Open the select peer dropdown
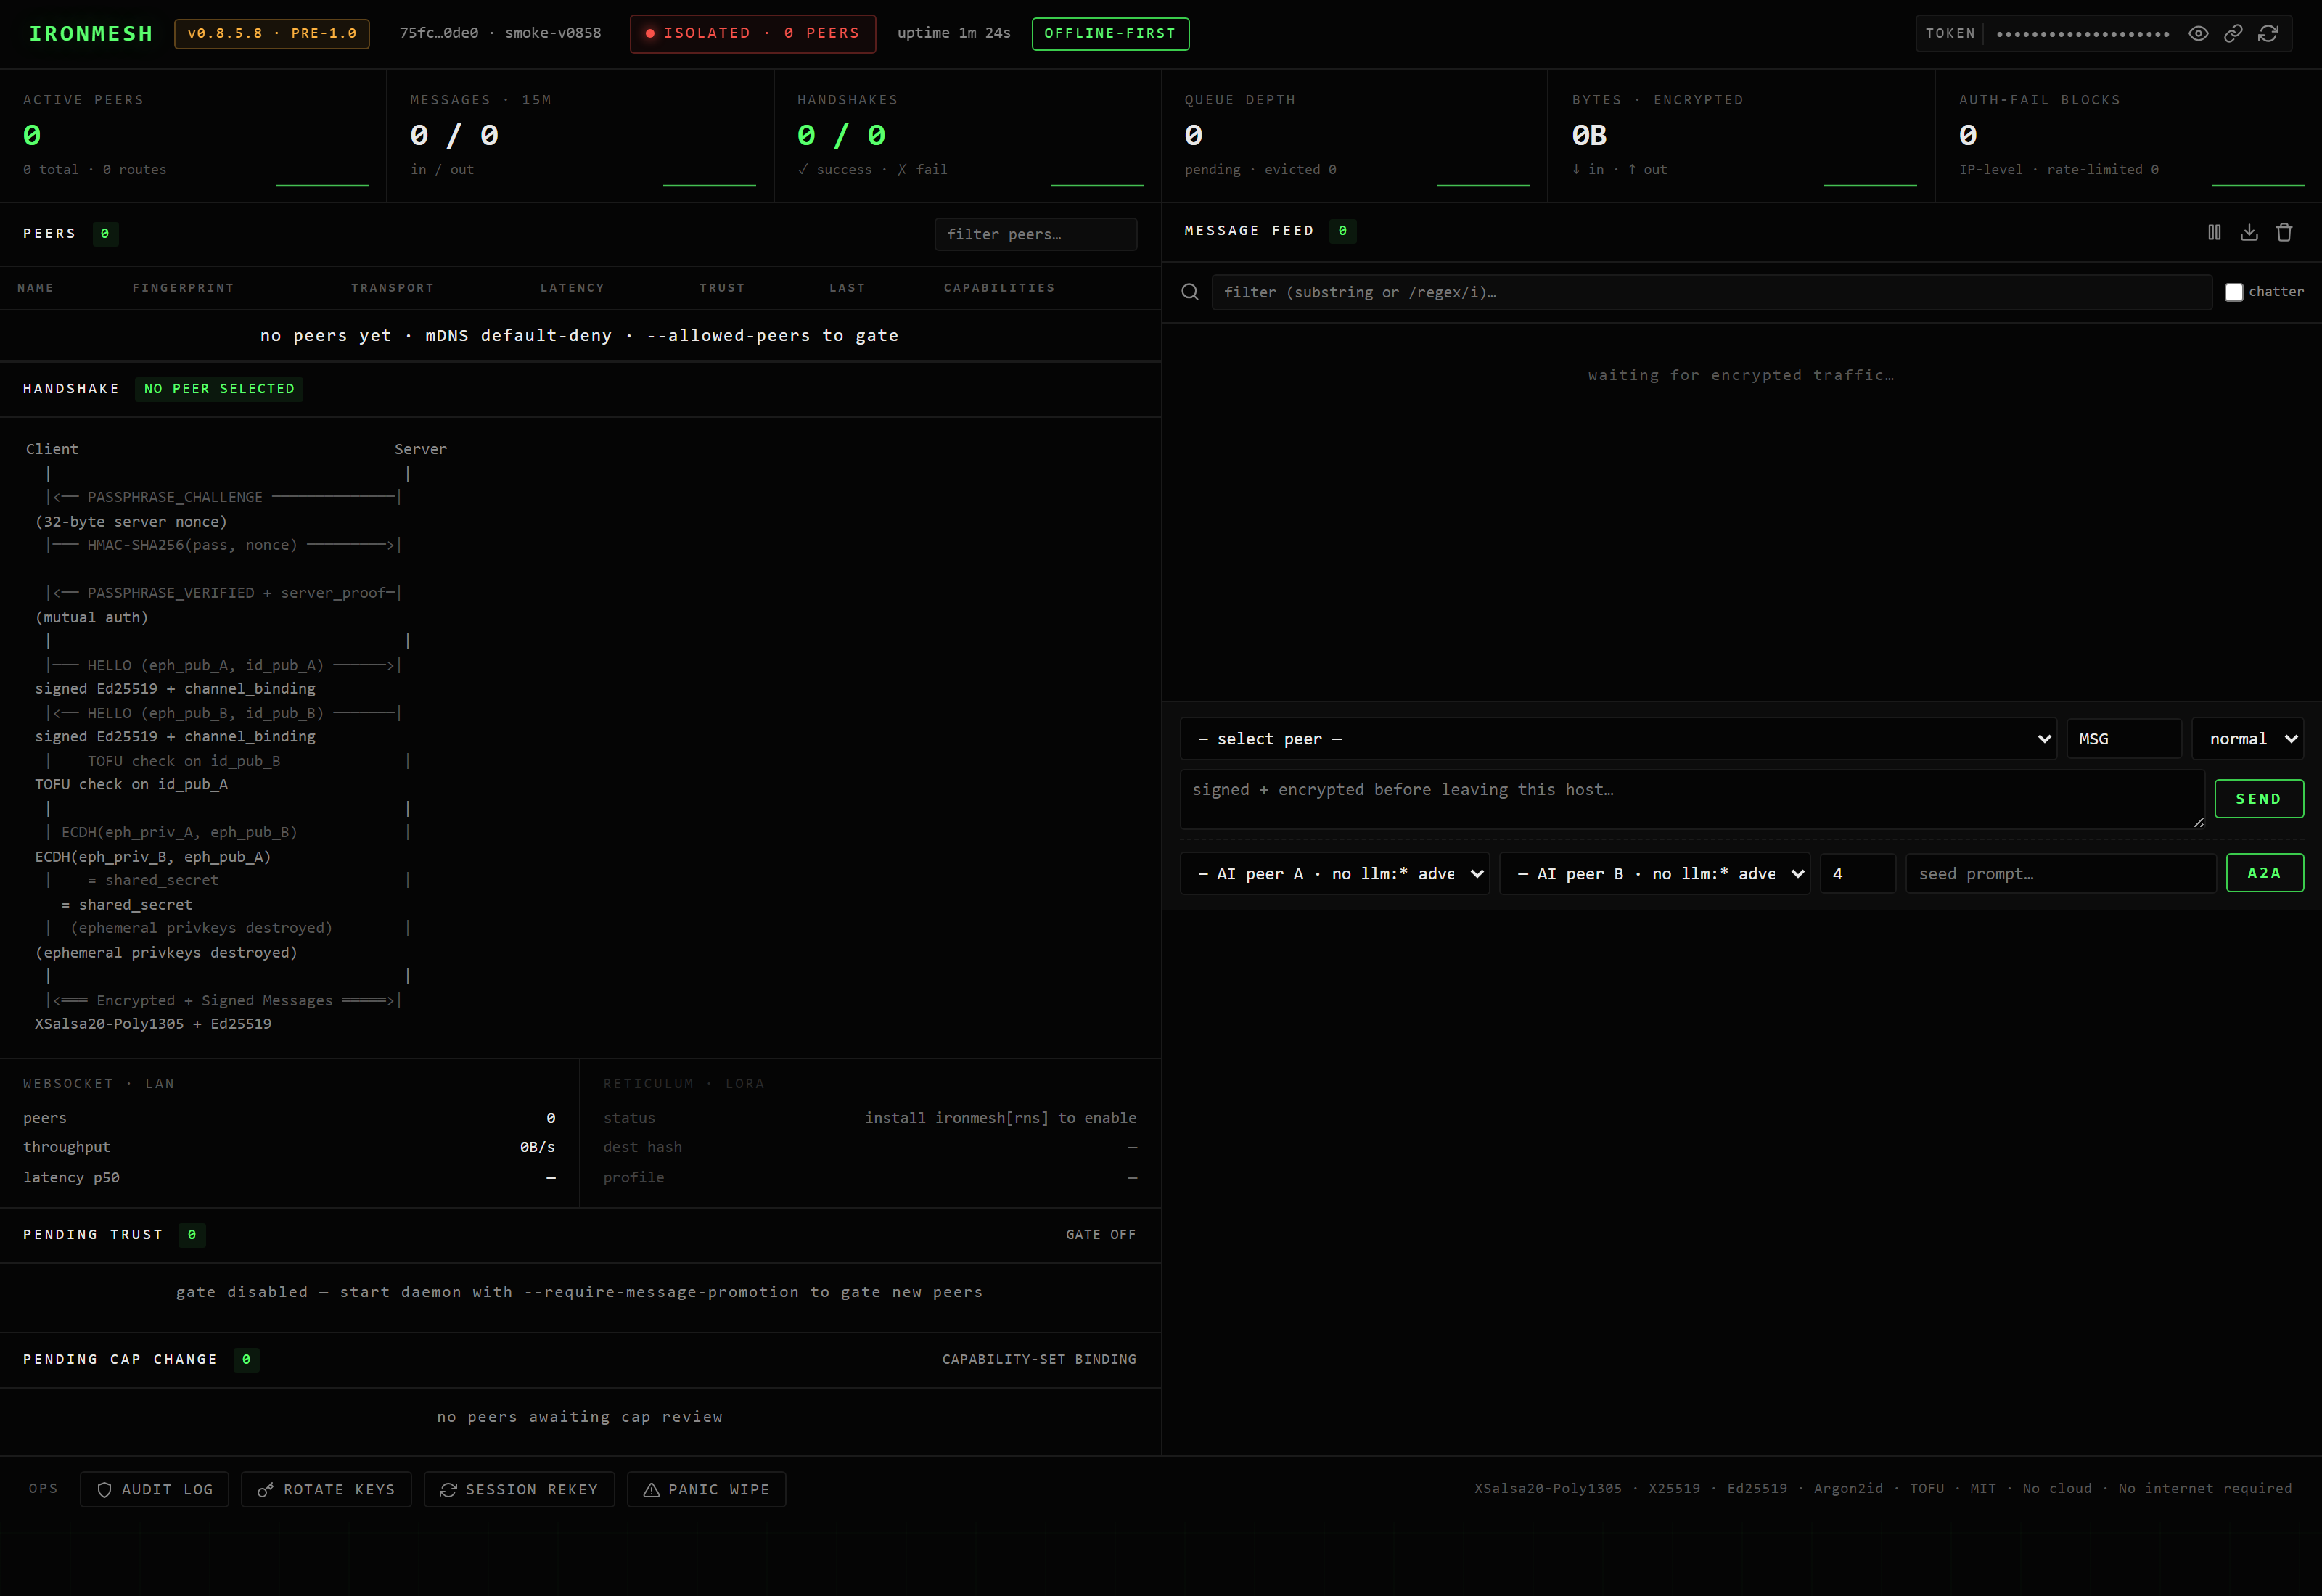Image resolution: width=2322 pixels, height=1596 pixels. [1618, 739]
